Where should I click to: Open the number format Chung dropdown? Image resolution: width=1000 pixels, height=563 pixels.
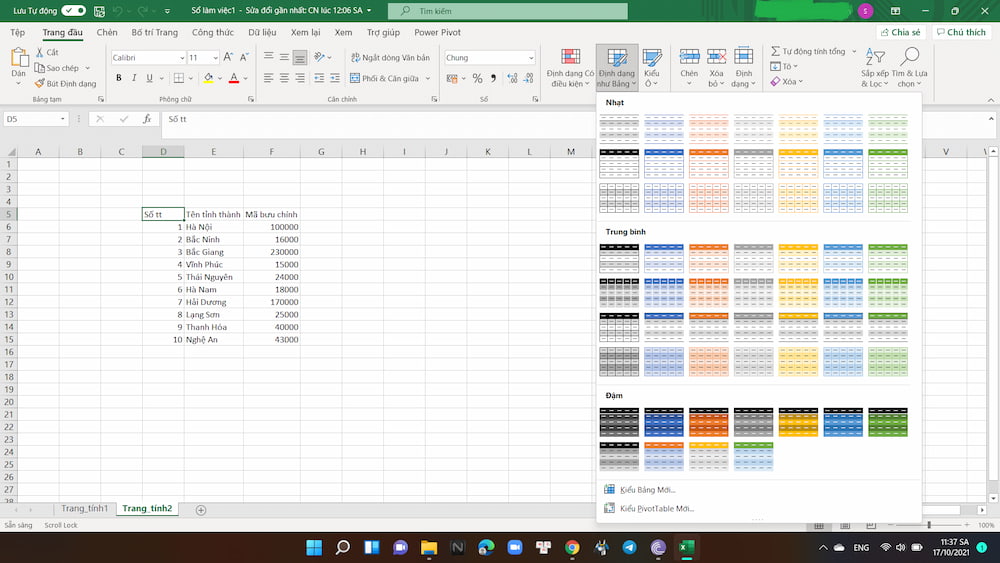(531, 58)
